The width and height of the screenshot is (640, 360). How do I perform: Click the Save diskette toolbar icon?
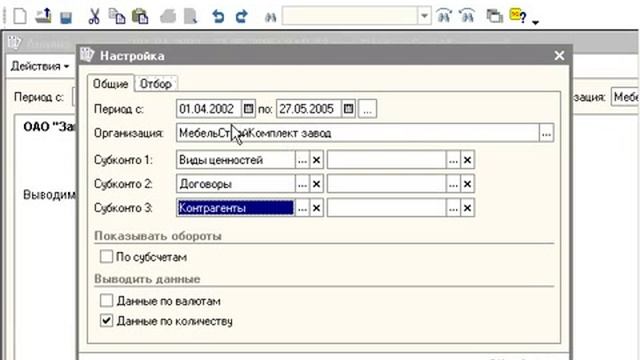[x=66, y=17]
